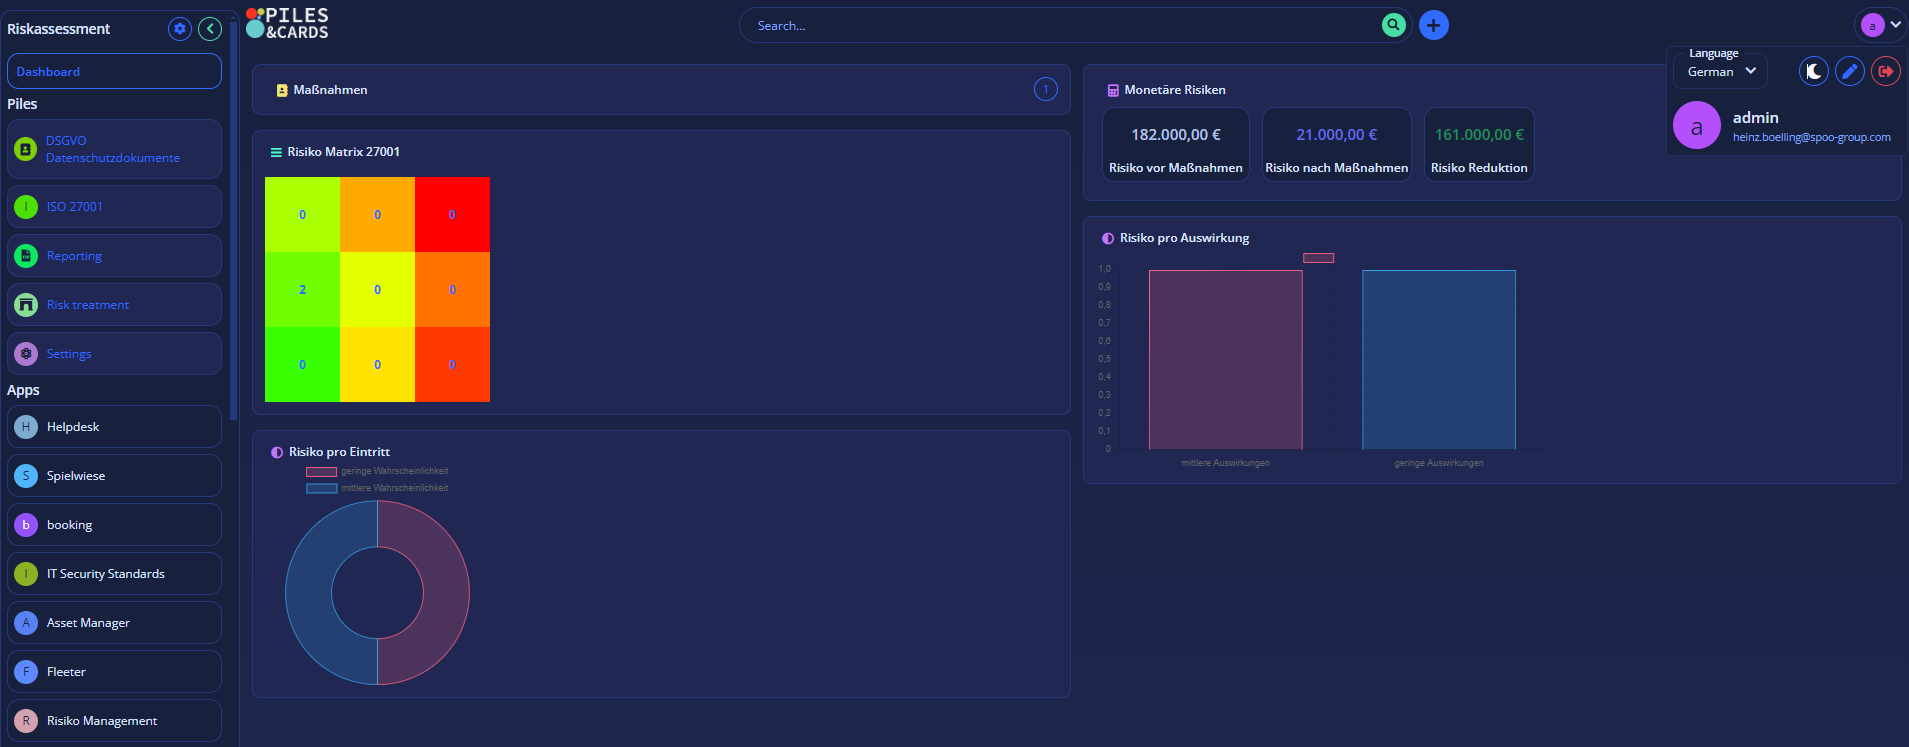1909x747 pixels.
Task: Click in the Search input field
Action: coord(1060,26)
